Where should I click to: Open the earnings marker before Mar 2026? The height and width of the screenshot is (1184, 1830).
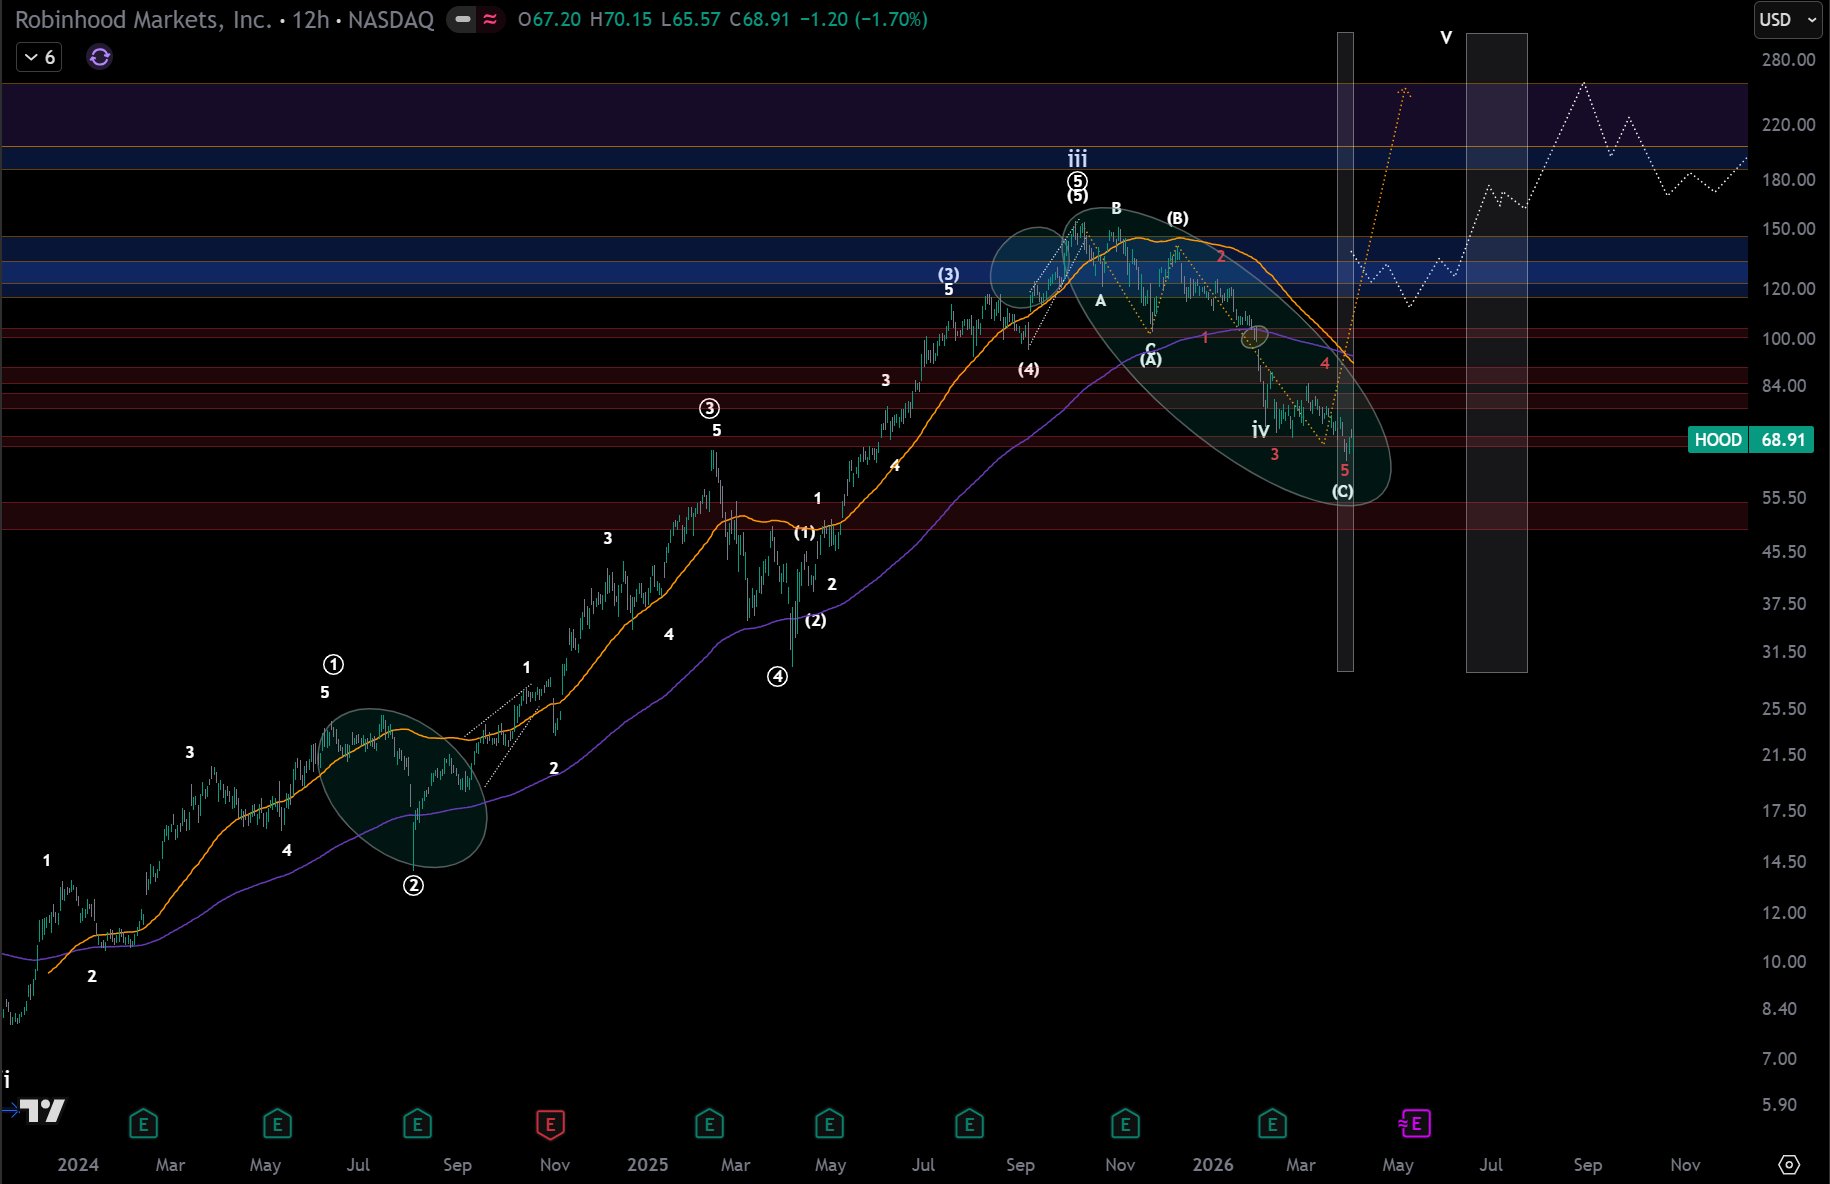tap(1272, 1124)
